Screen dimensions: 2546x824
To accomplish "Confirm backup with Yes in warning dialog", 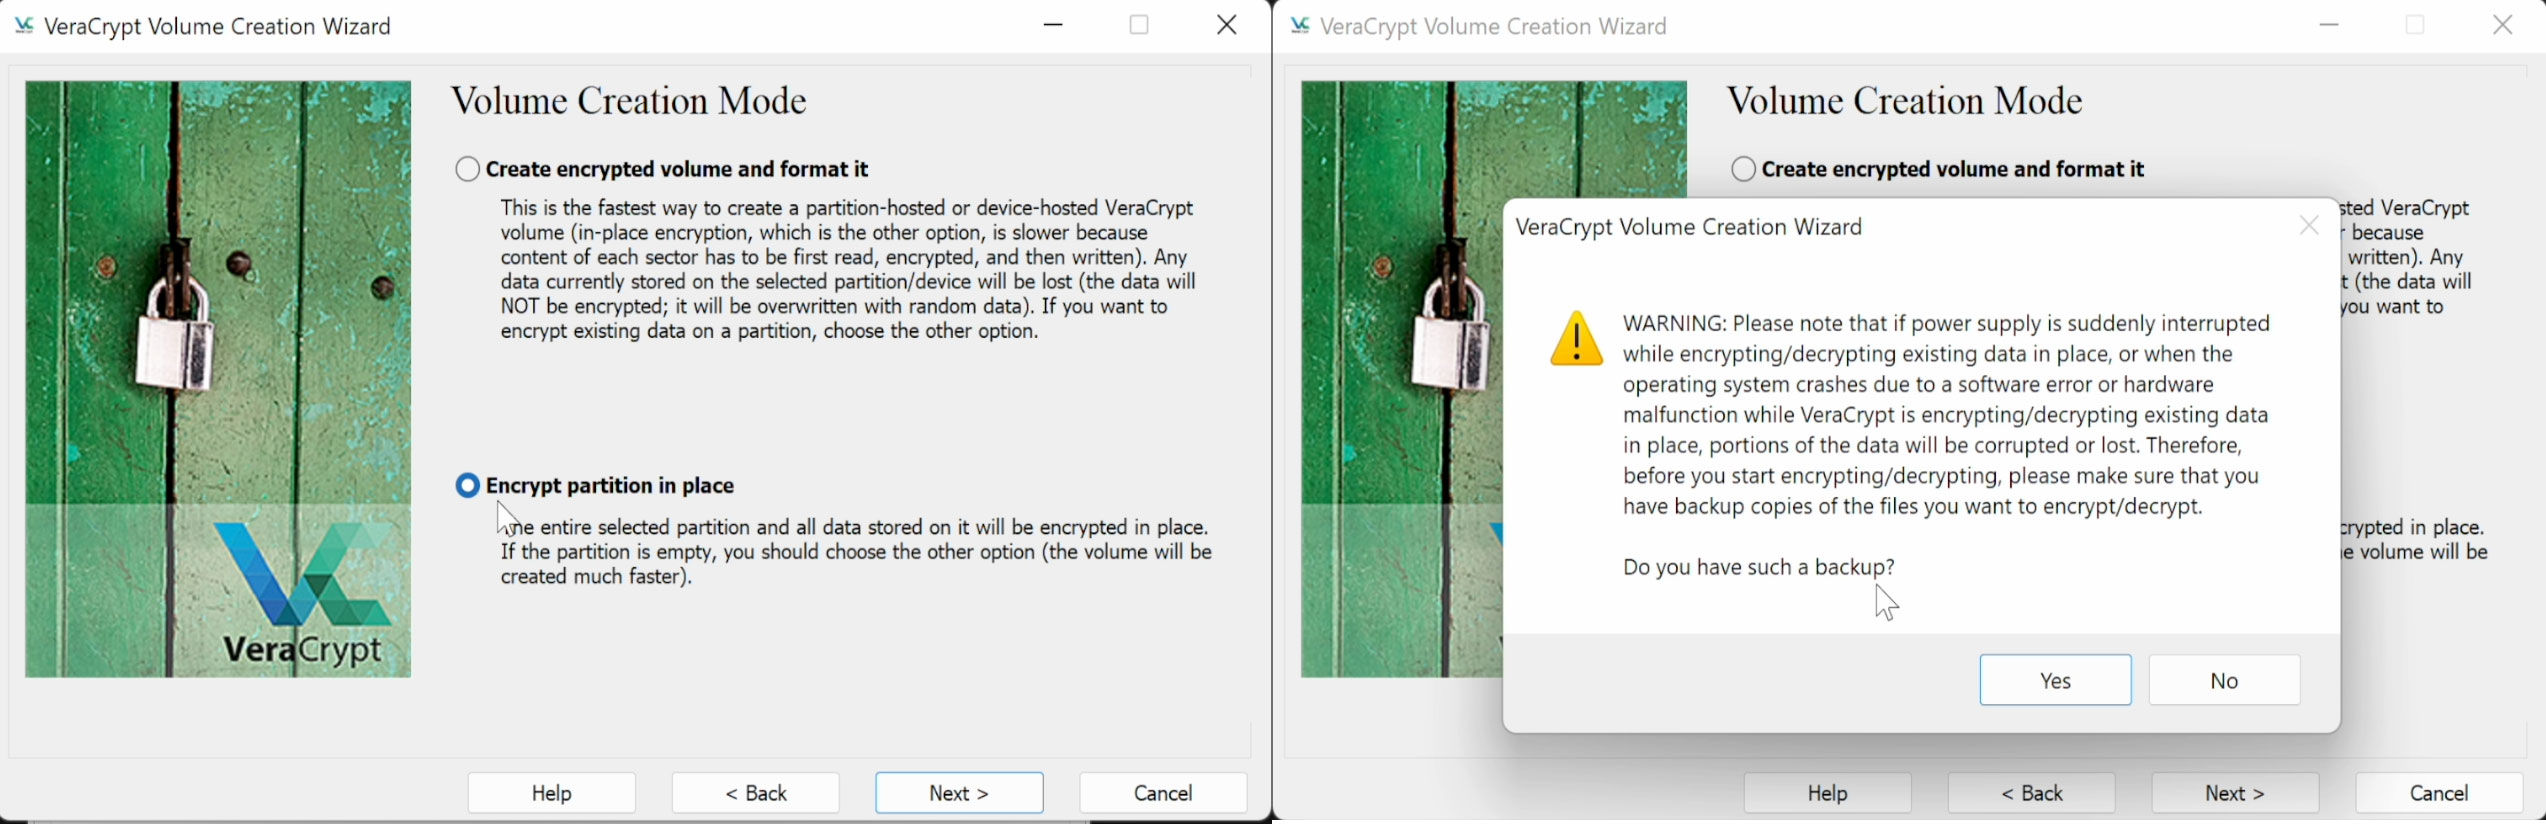I will coord(2056,680).
